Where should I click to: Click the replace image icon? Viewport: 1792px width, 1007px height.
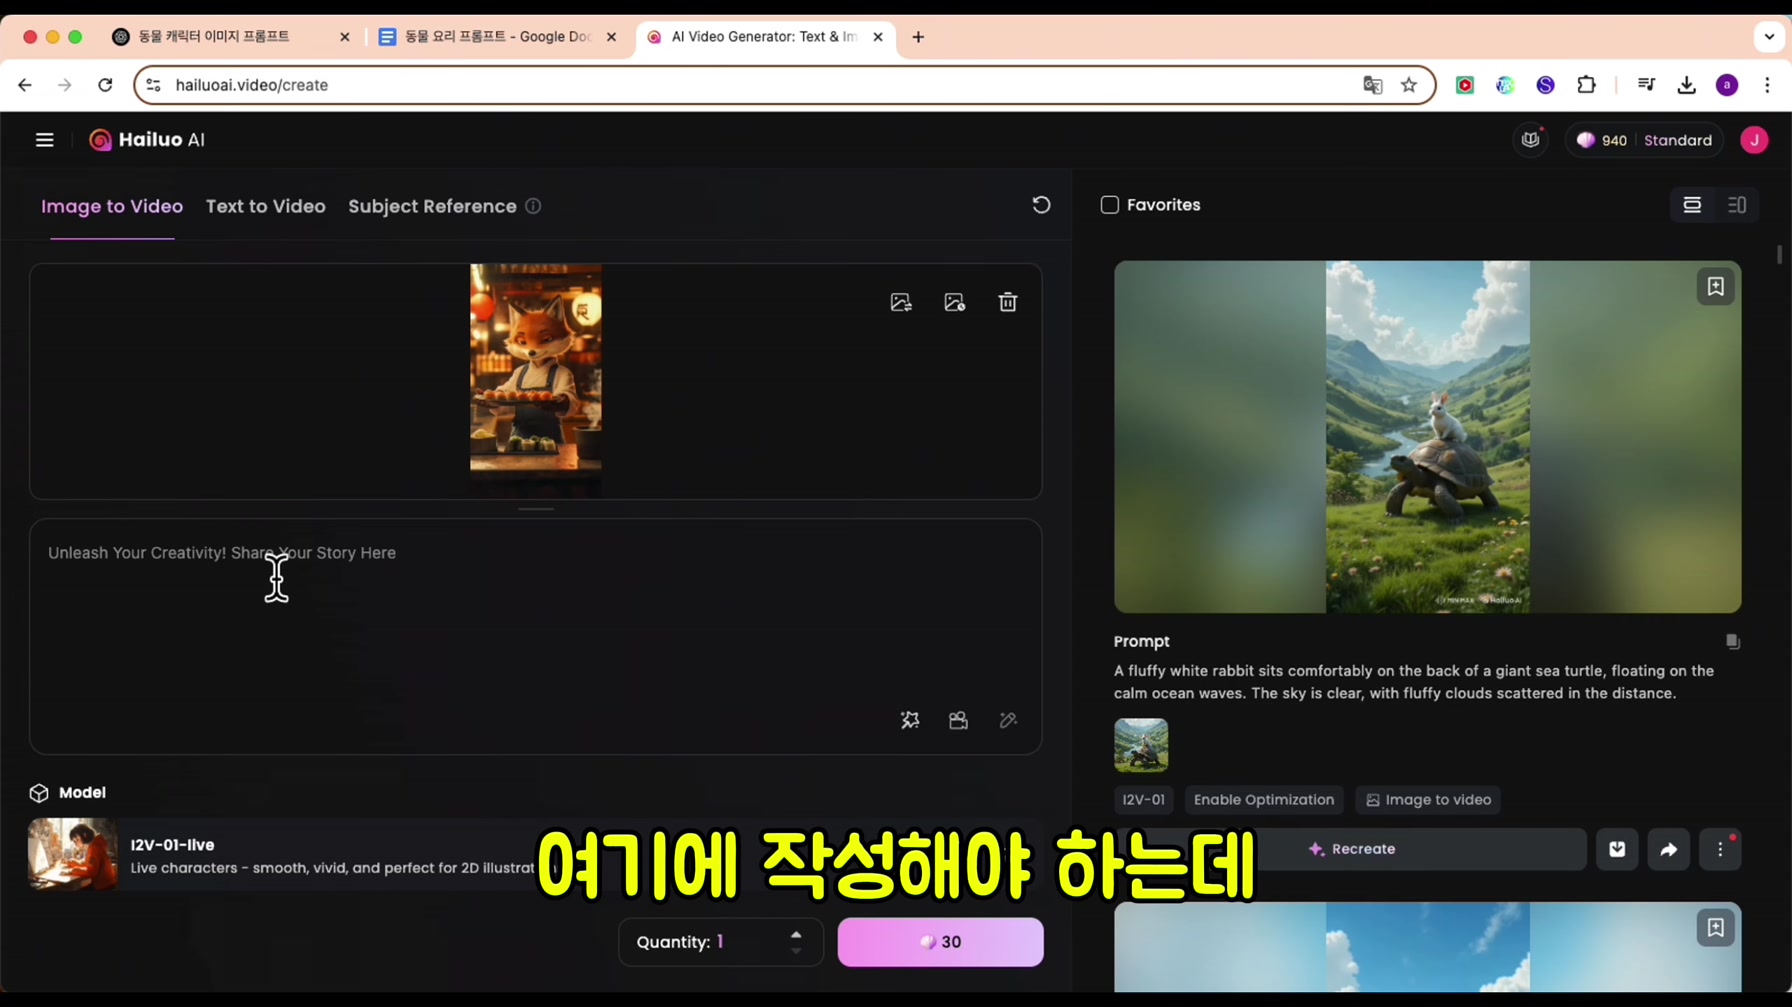(901, 302)
